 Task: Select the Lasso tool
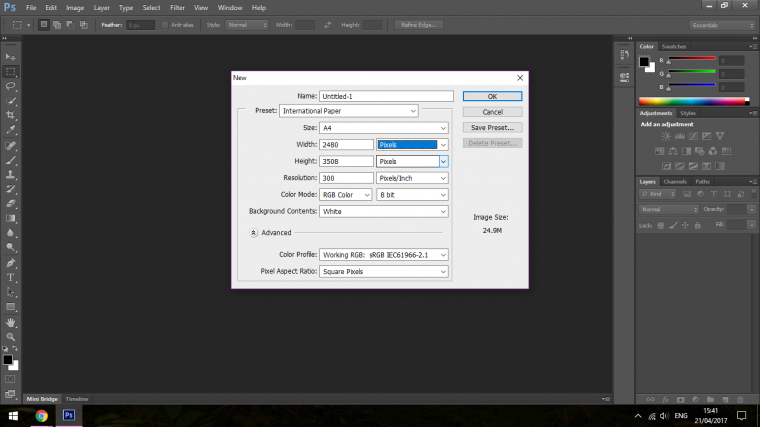coord(11,86)
